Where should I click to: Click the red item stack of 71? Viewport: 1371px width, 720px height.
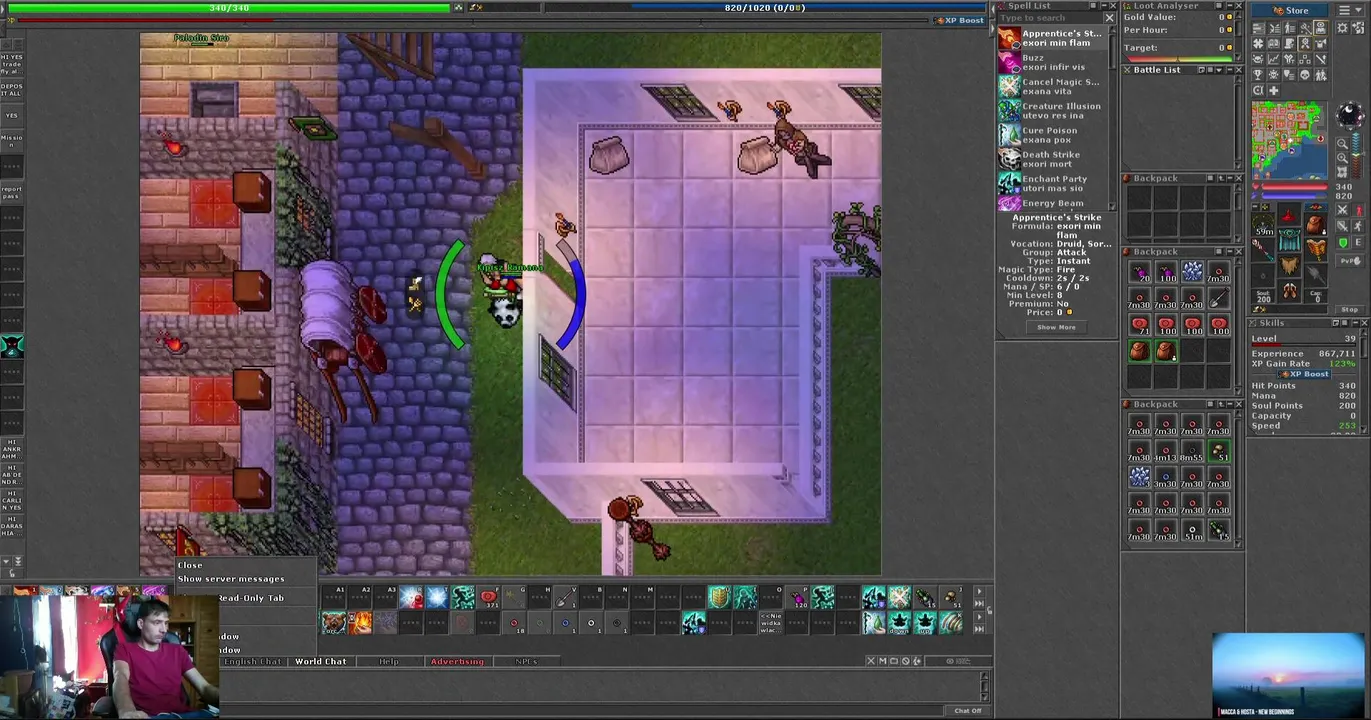[1139, 325]
